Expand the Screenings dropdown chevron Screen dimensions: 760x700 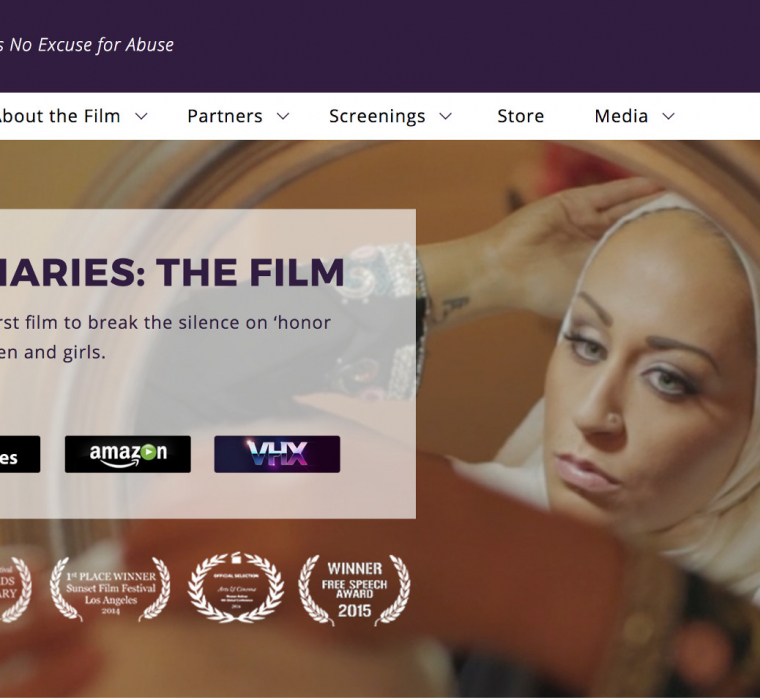(x=445, y=116)
